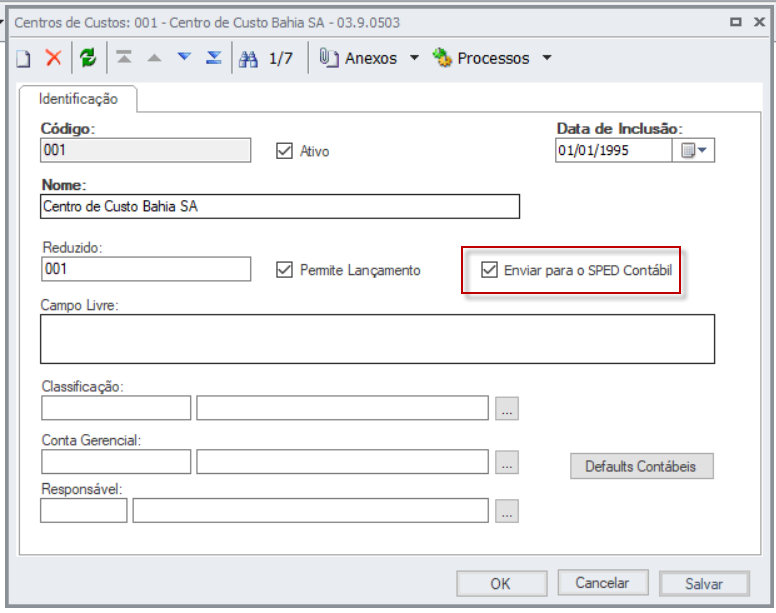Select the Identificação tab
This screenshot has width=776, height=613.
(78, 99)
